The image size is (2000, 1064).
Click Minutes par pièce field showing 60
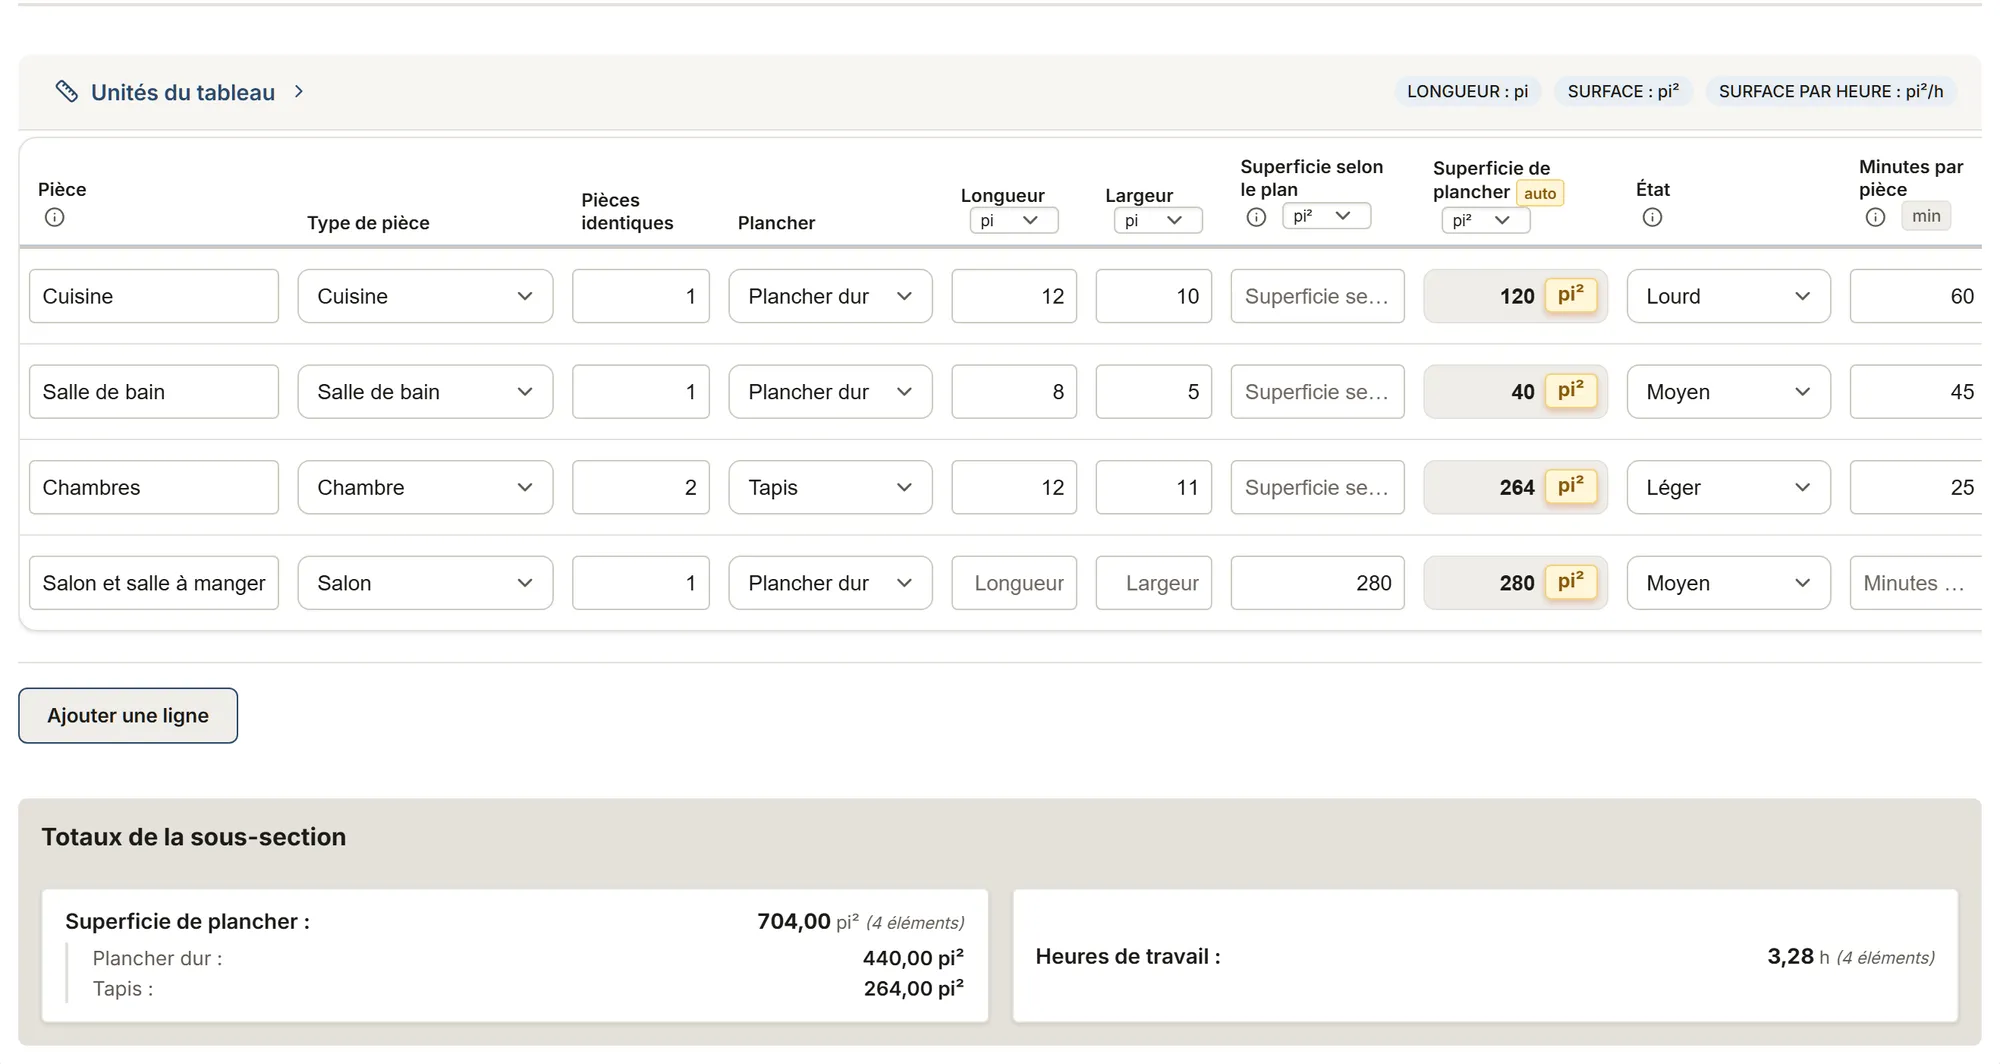(x=1915, y=296)
